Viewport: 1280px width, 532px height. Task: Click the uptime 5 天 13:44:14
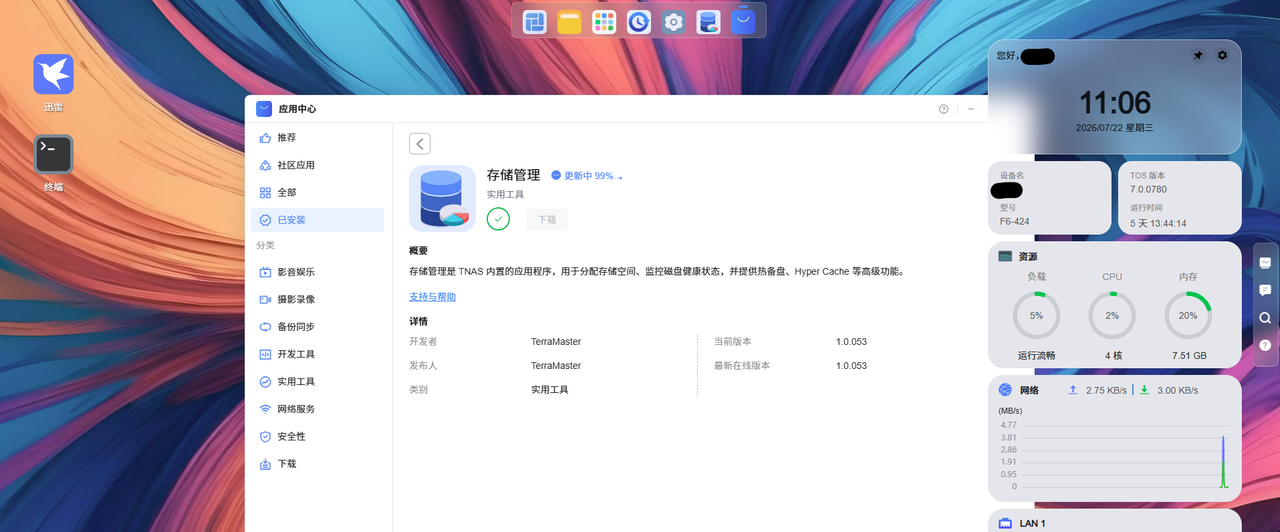pos(1158,223)
